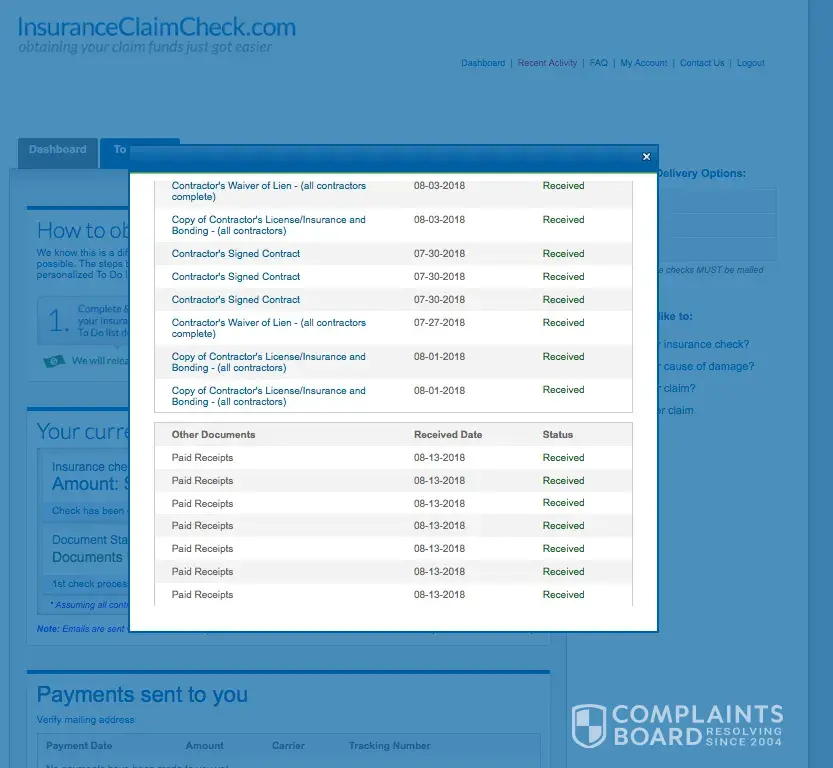Click the Logout link
Screen dimensions: 833x768
750,63
